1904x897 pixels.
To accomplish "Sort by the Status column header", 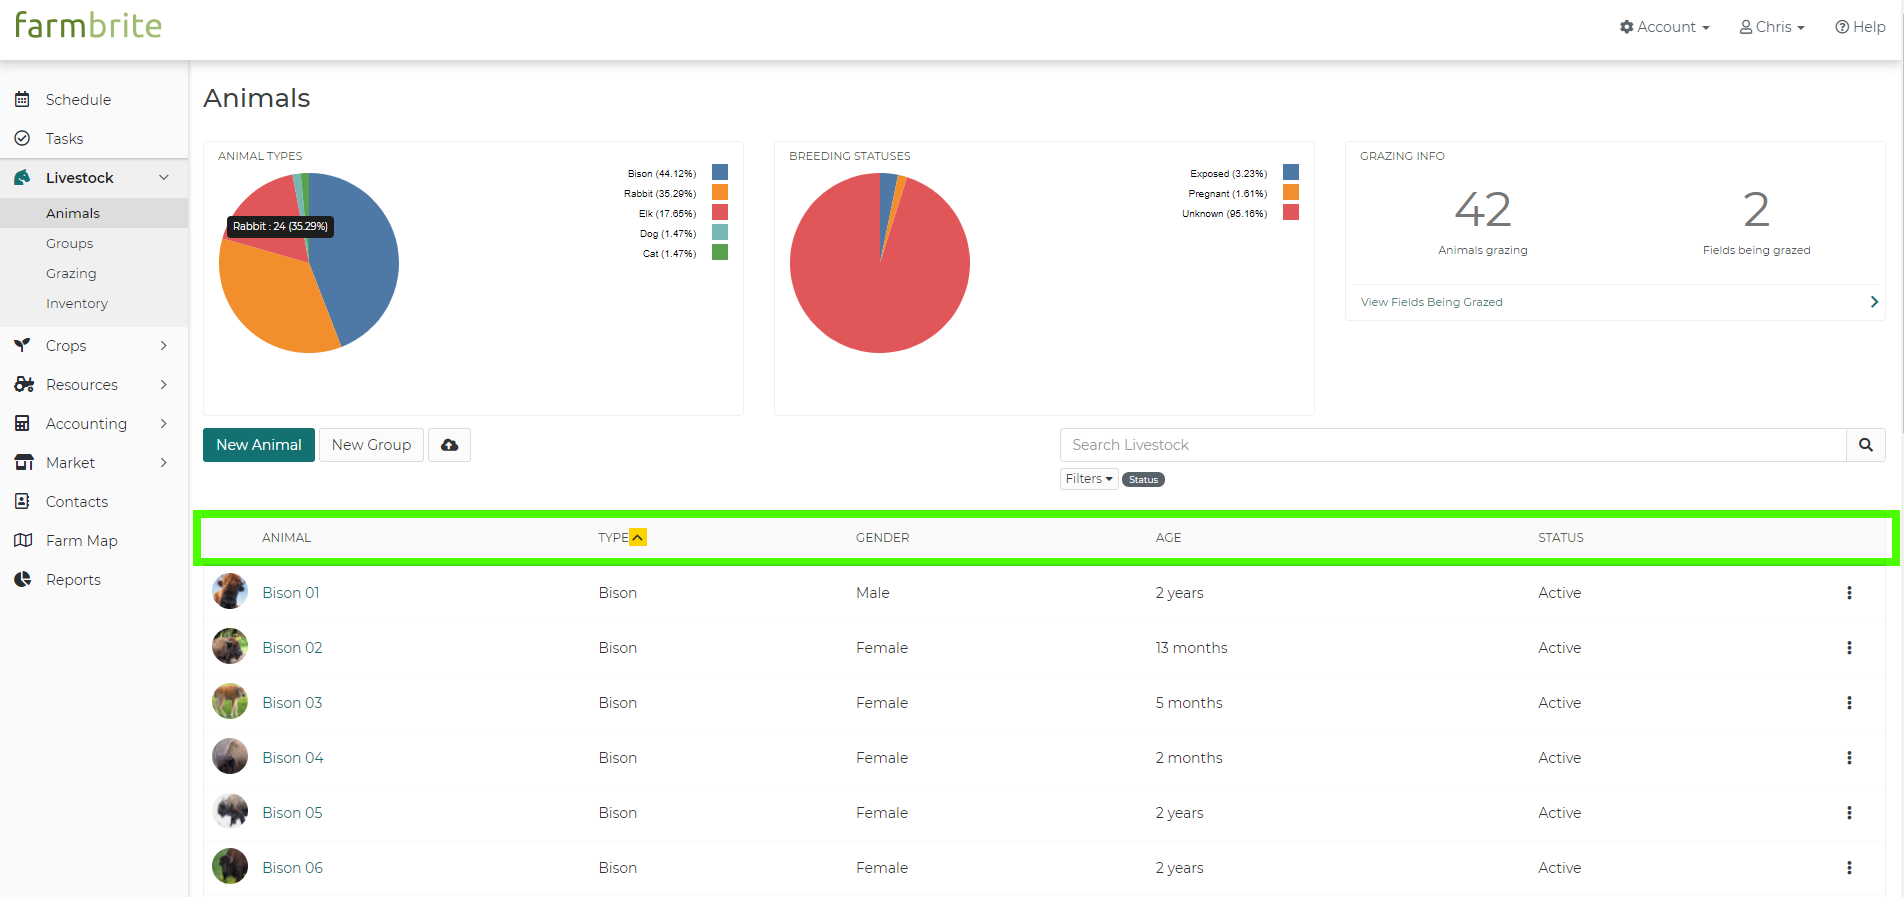I will coord(1560,538).
